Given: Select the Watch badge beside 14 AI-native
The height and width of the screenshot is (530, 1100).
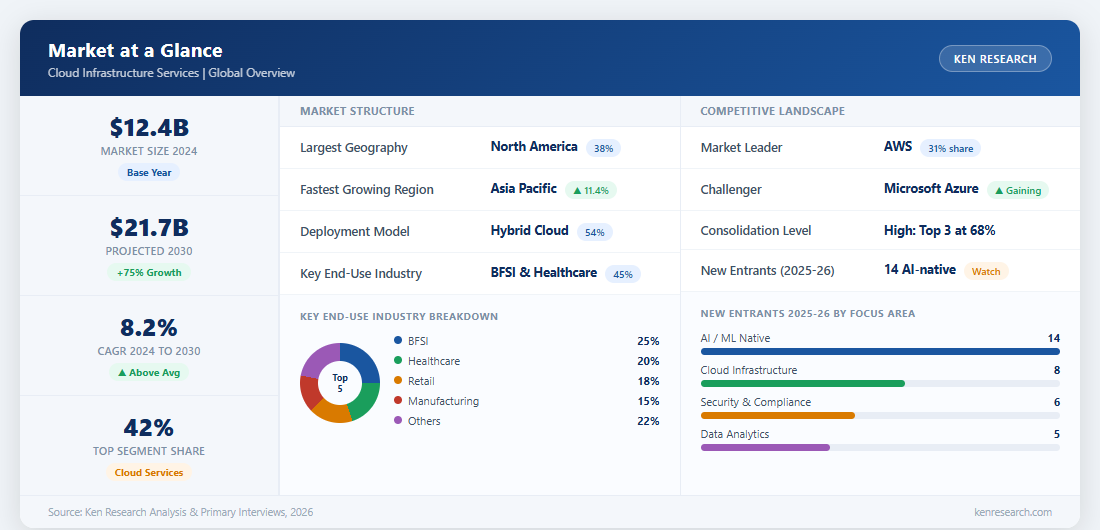Looking at the screenshot, I should pos(986,272).
